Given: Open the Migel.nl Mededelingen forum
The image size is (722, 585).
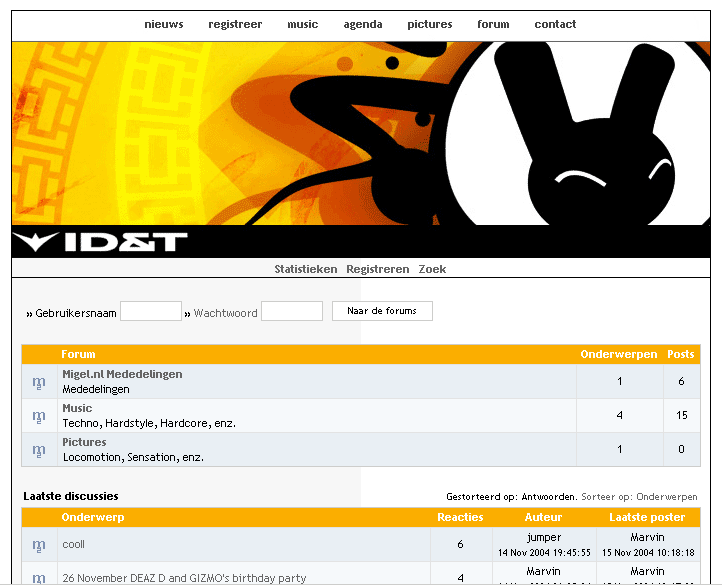Looking at the screenshot, I should [x=122, y=374].
